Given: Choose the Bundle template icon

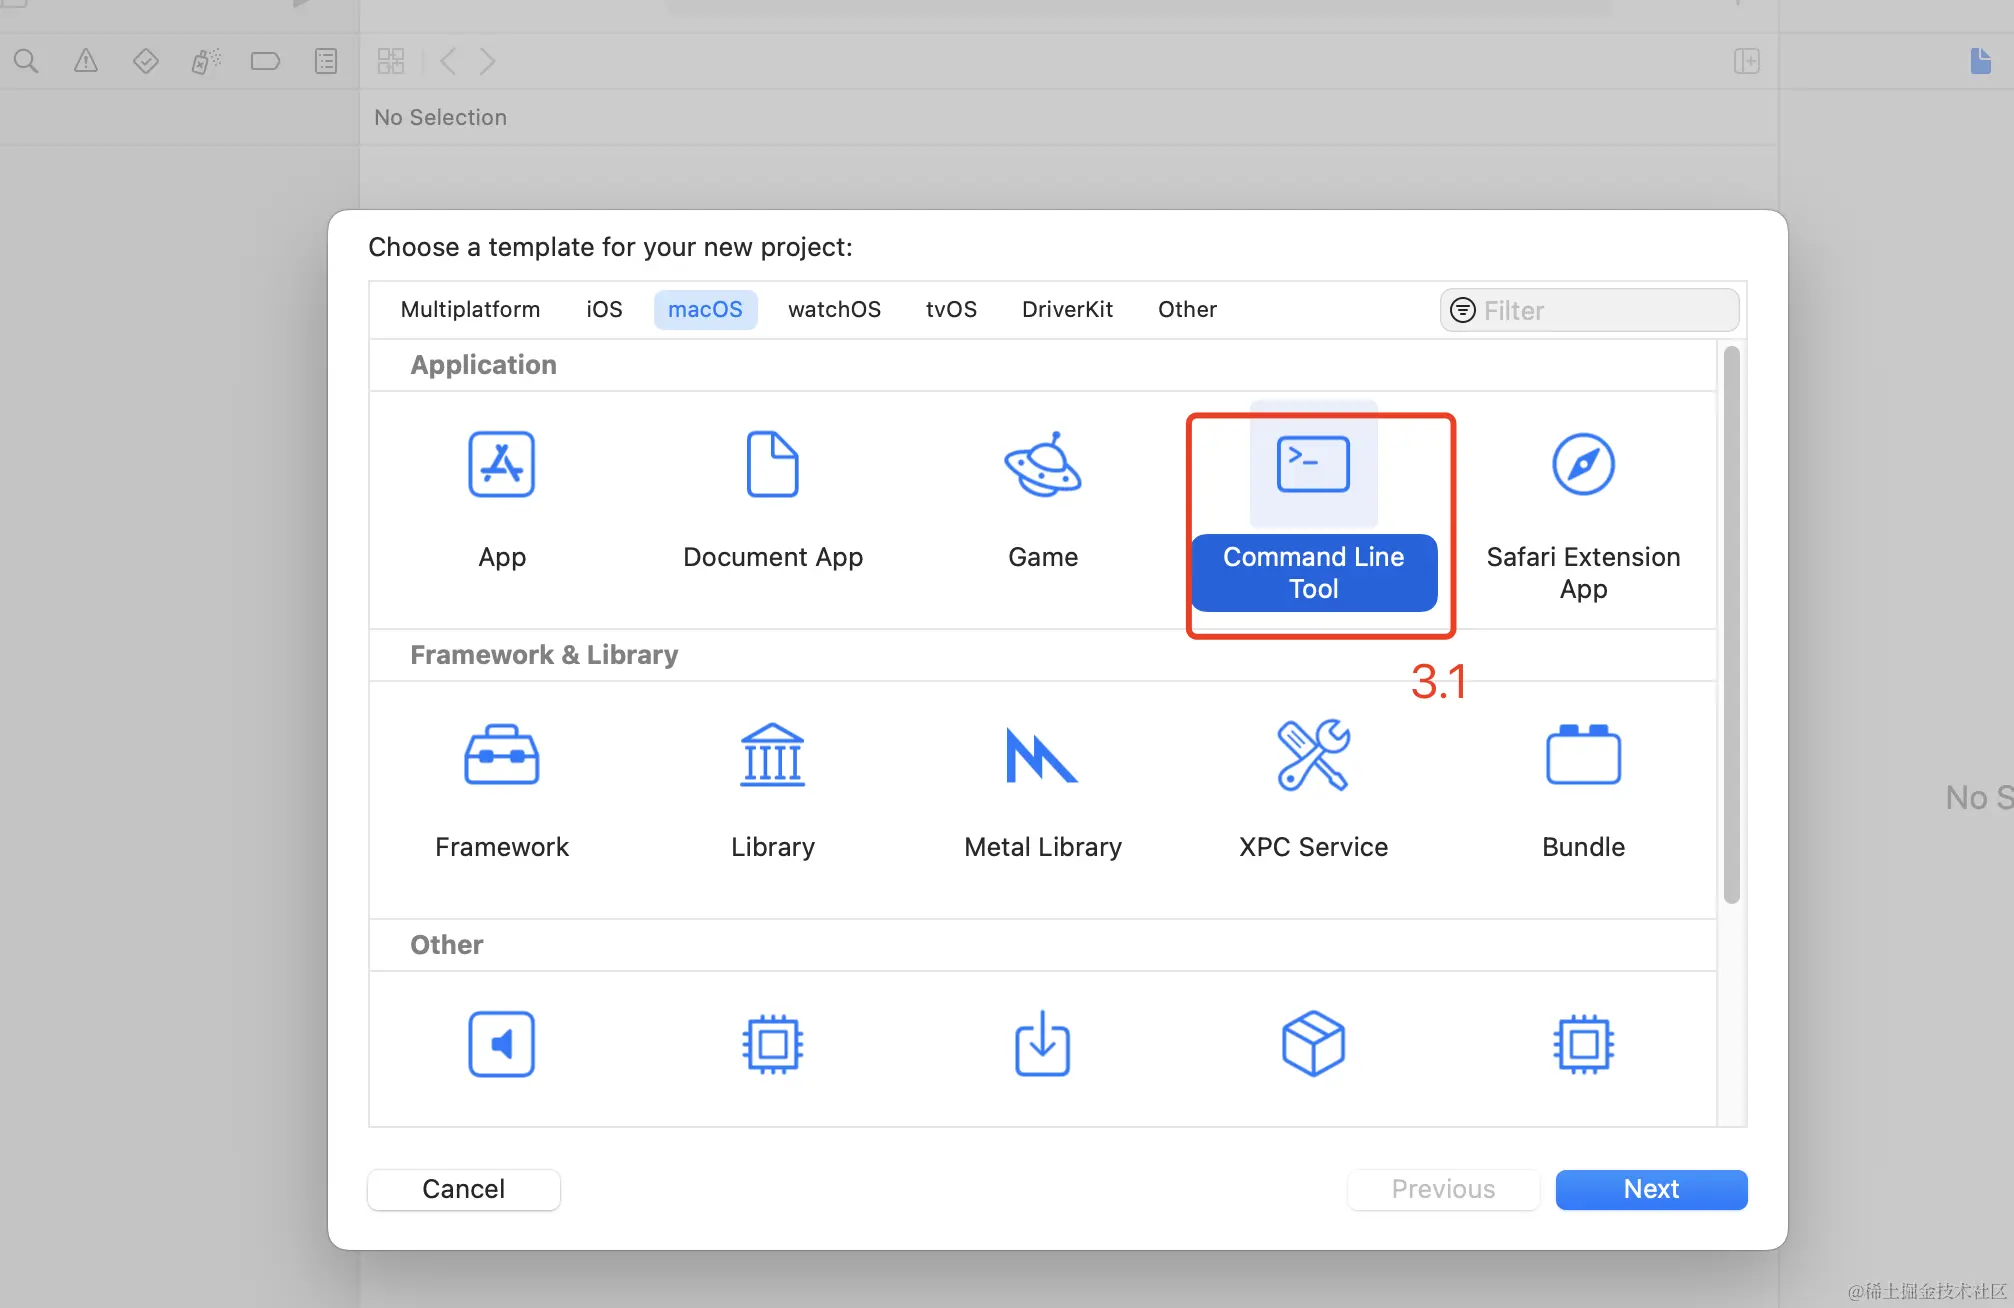Looking at the screenshot, I should pos(1583,756).
